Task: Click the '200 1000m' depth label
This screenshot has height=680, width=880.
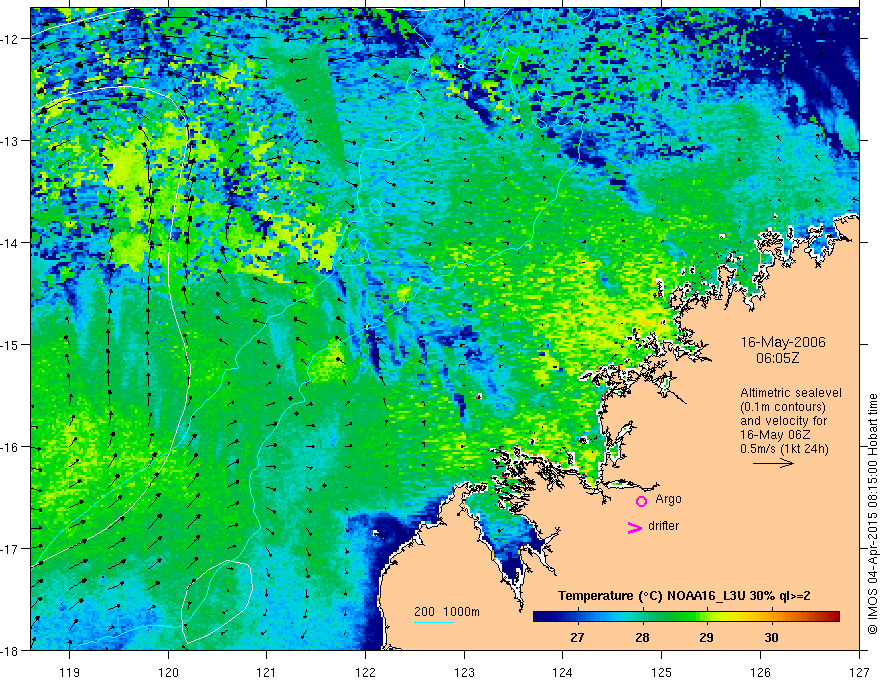Action: (x=447, y=612)
